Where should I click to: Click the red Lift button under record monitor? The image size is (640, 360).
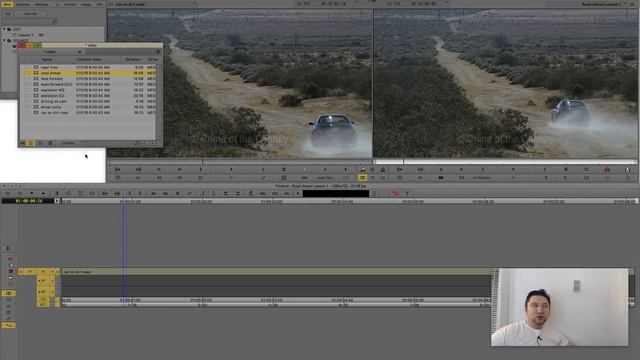click(607, 169)
